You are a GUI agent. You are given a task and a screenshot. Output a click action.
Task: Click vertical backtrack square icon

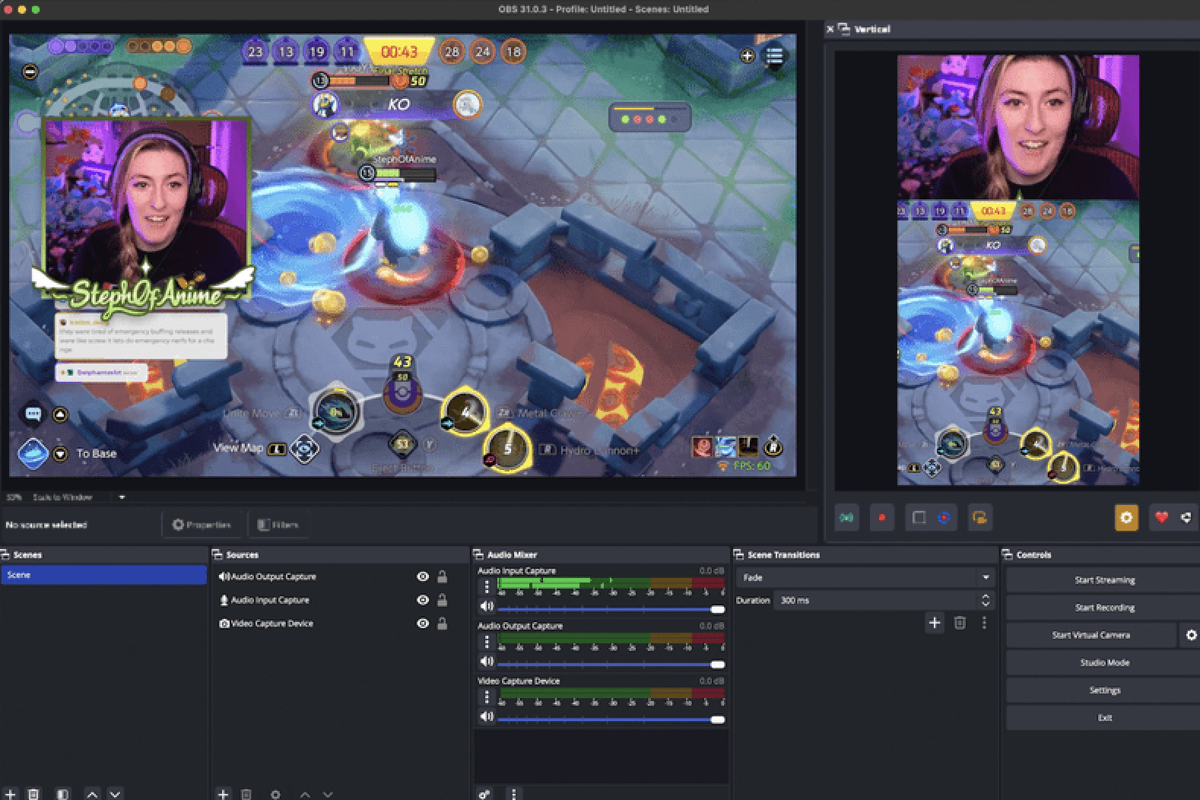pos(918,518)
